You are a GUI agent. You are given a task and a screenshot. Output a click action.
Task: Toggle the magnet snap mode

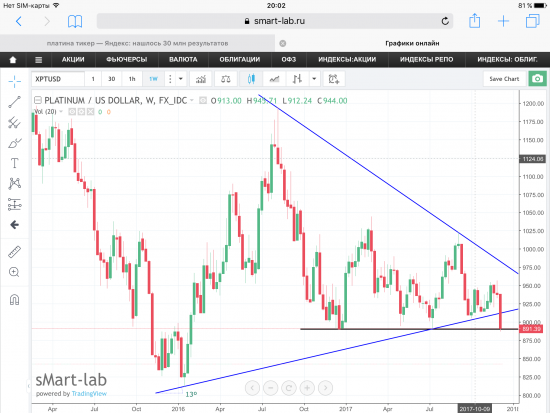coord(15,300)
